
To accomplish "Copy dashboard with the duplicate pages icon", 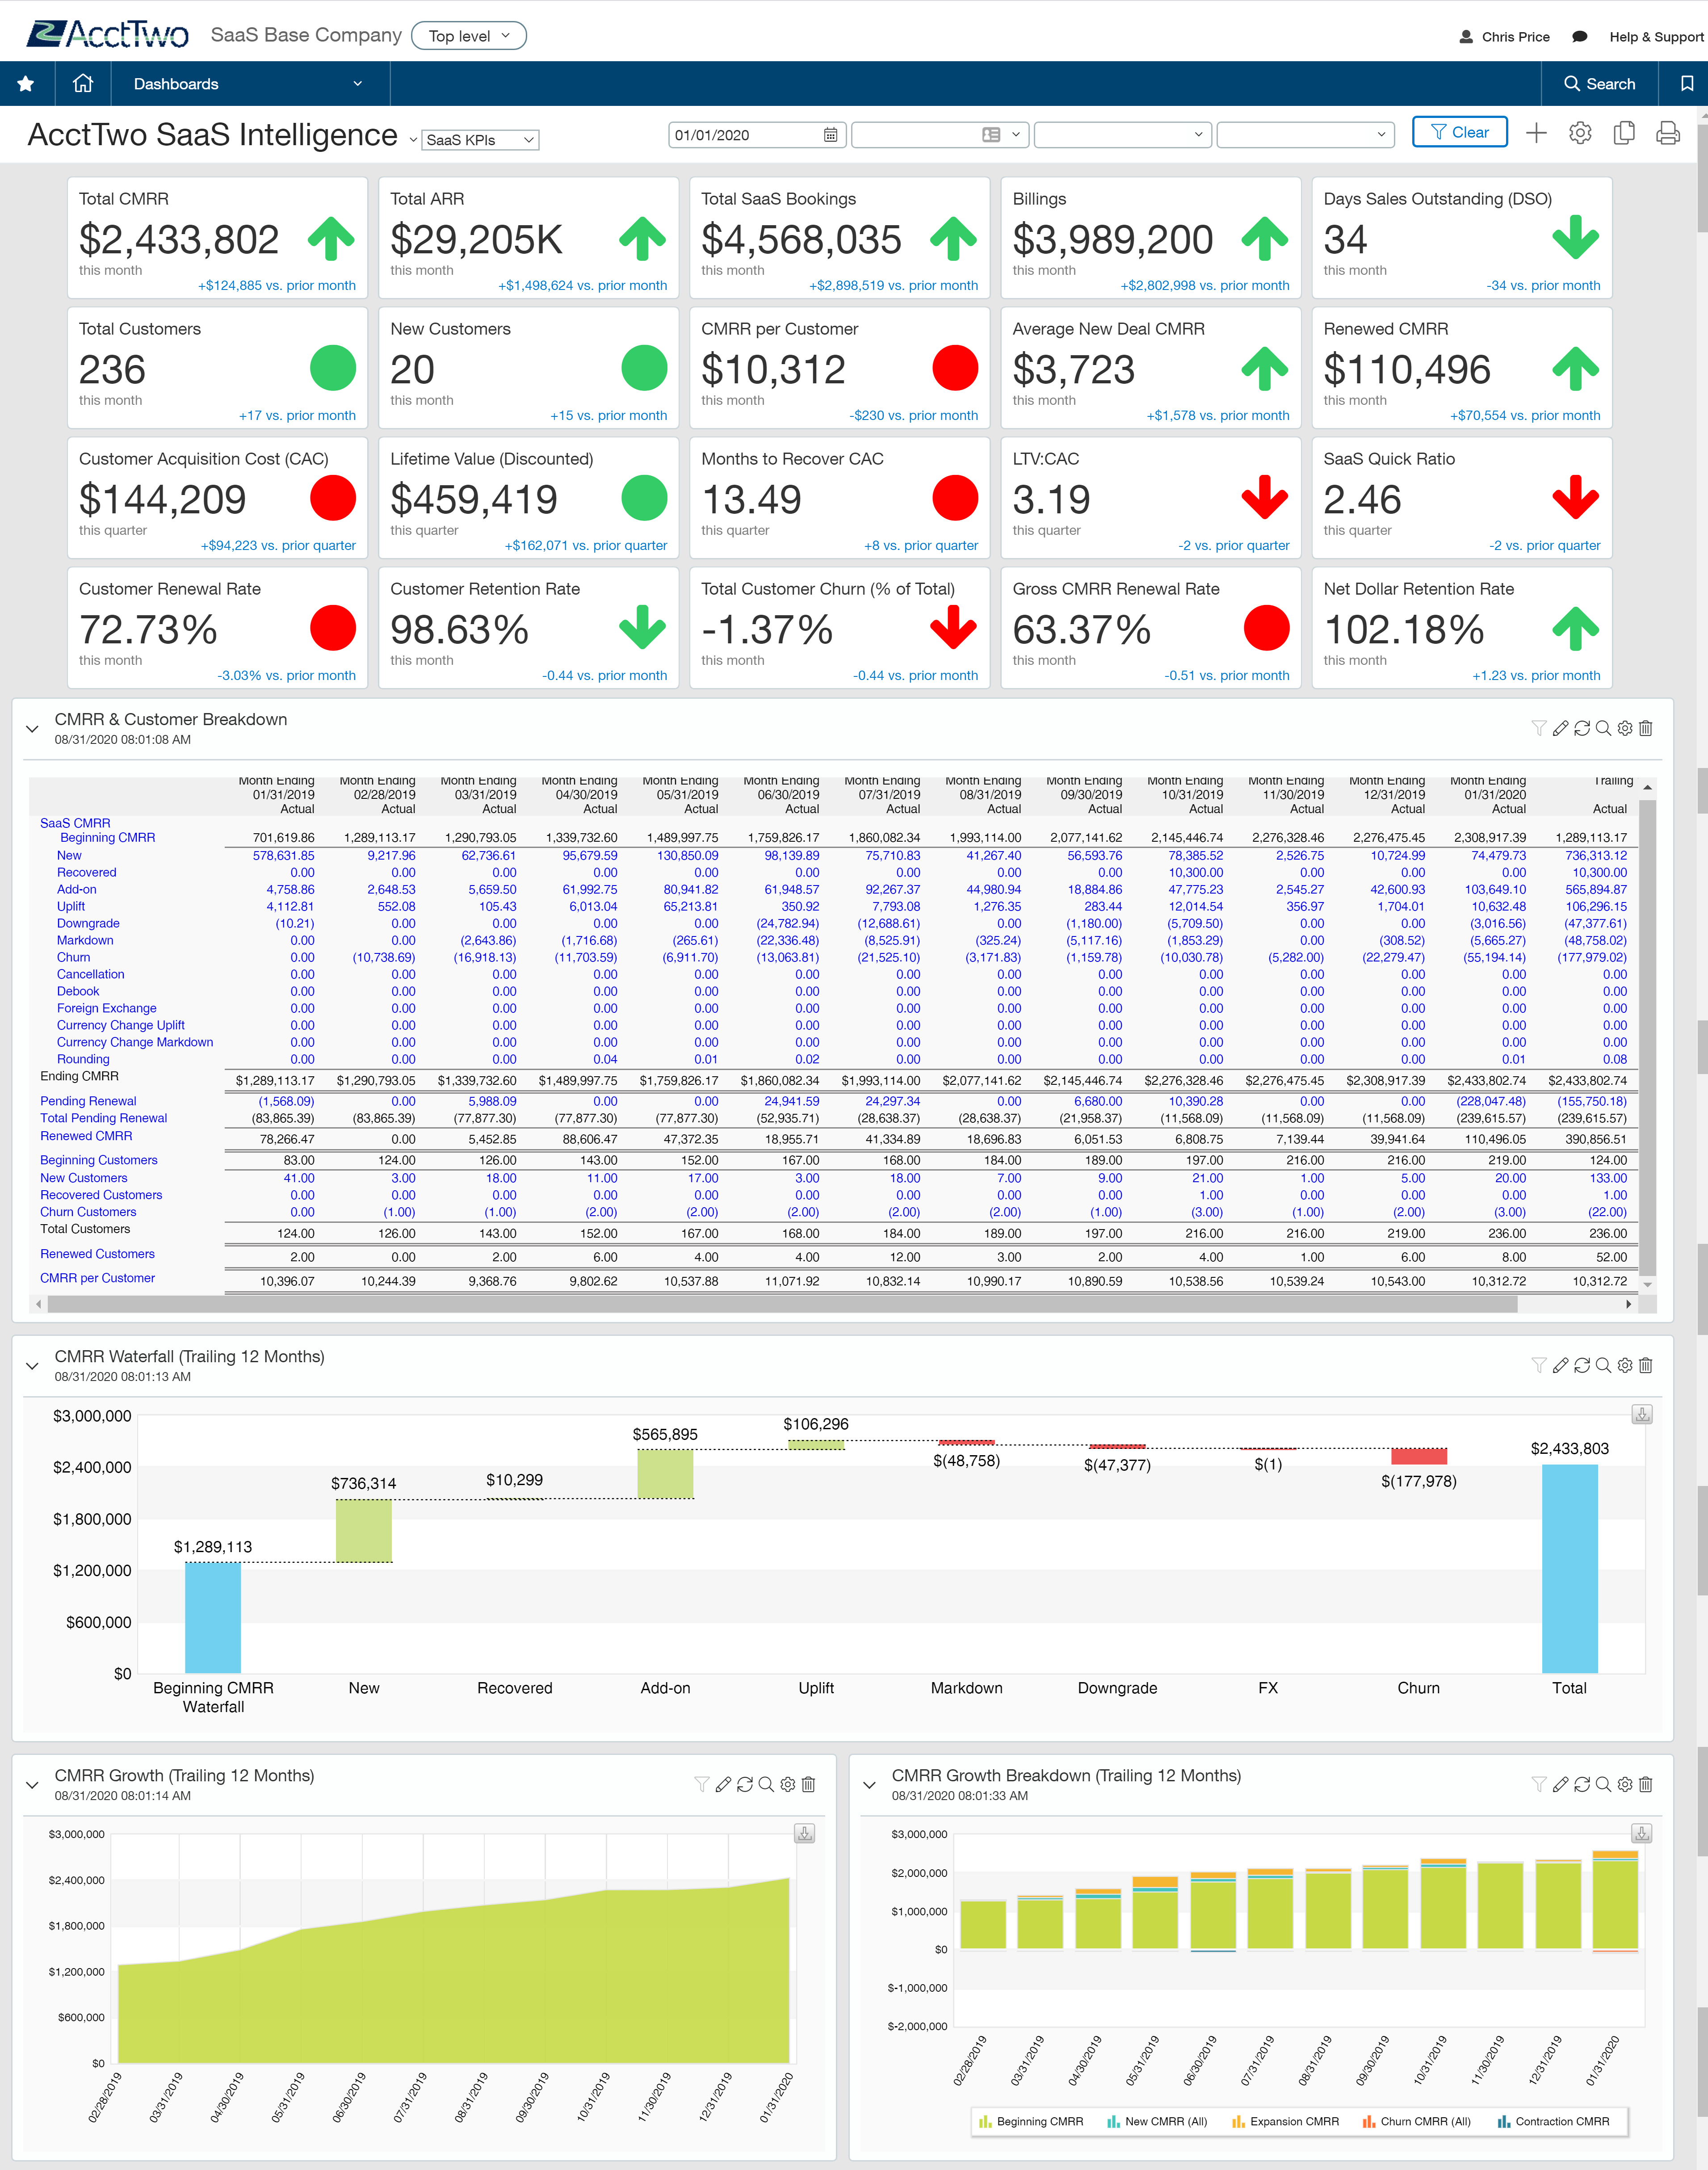I will coord(1624,133).
